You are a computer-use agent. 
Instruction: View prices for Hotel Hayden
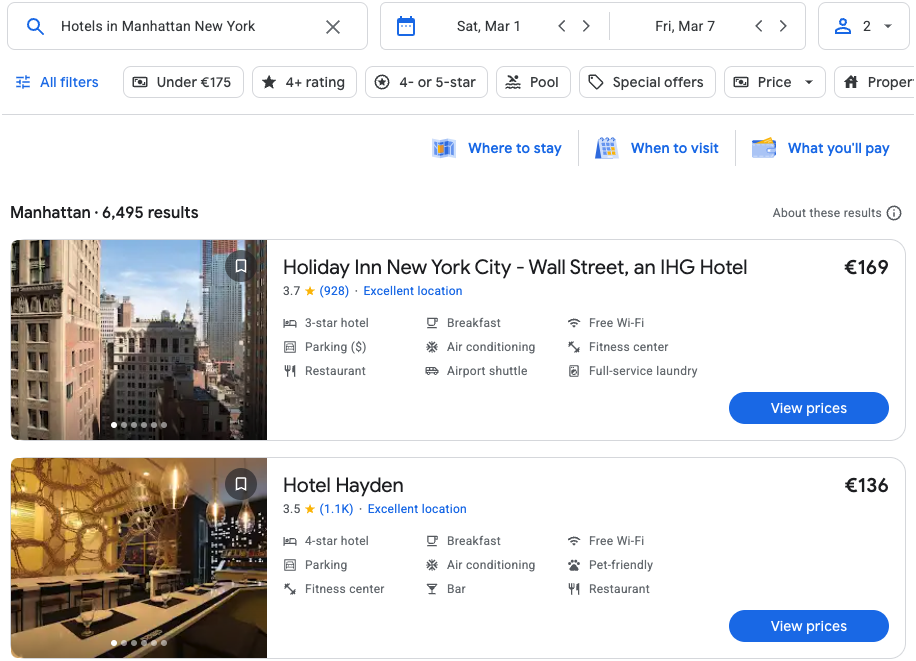tap(808, 626)
